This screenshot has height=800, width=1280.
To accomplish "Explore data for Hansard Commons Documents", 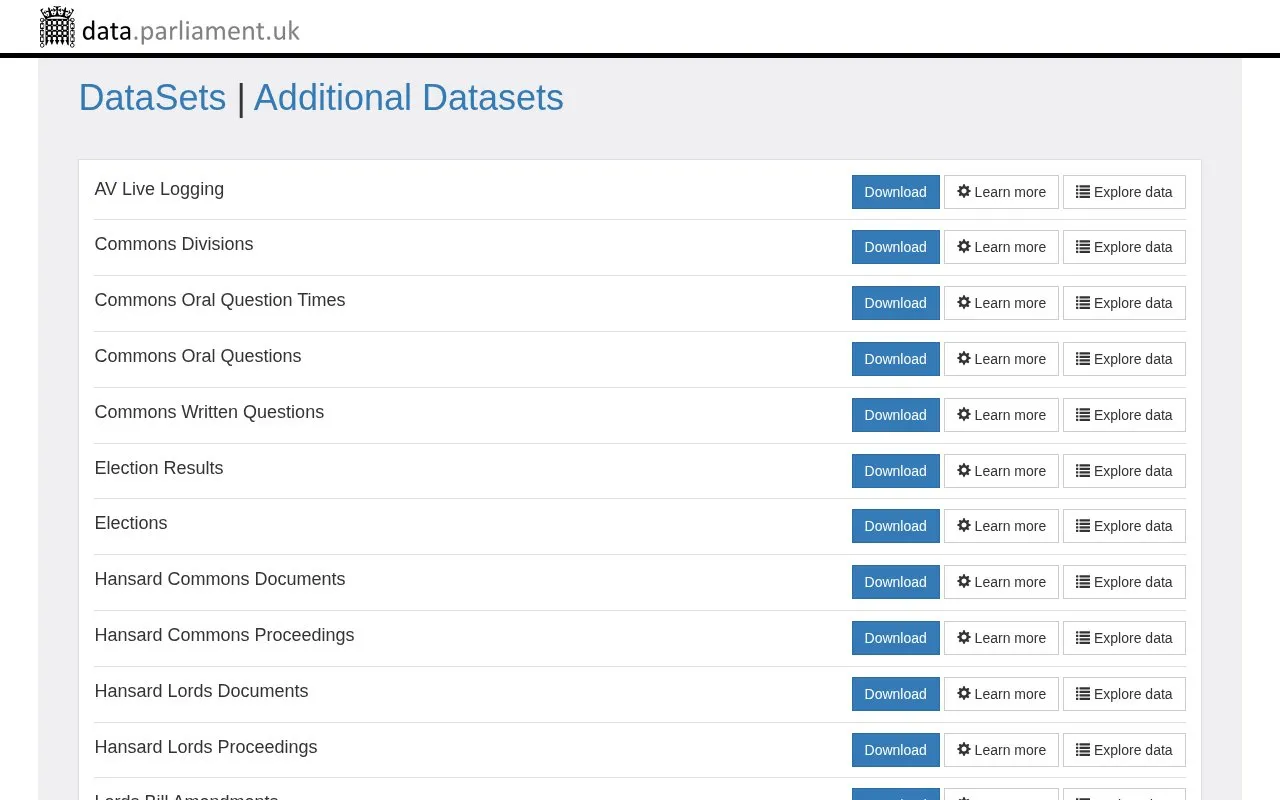I will click(1124, 582).
